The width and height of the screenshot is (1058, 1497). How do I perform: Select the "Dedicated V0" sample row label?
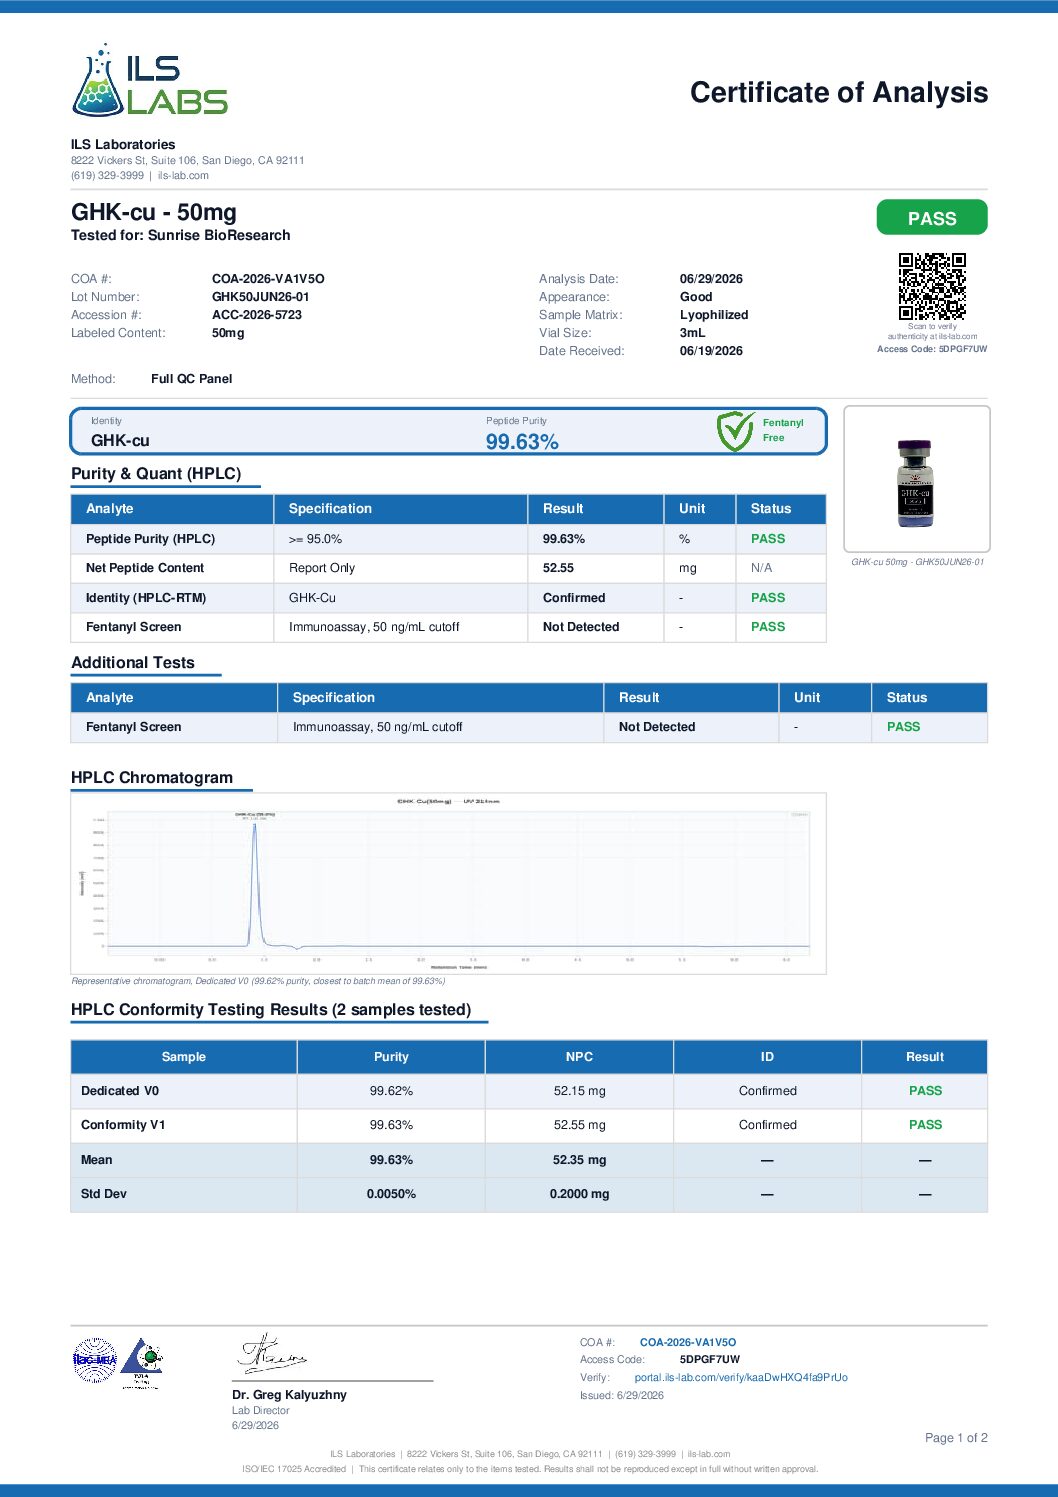click(120, 1091)
